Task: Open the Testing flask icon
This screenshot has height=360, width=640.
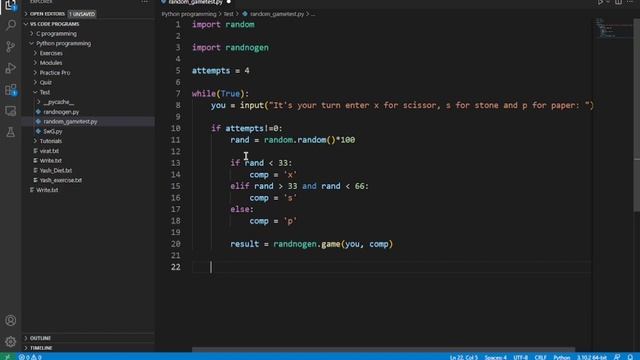Action: click(11, 132)
